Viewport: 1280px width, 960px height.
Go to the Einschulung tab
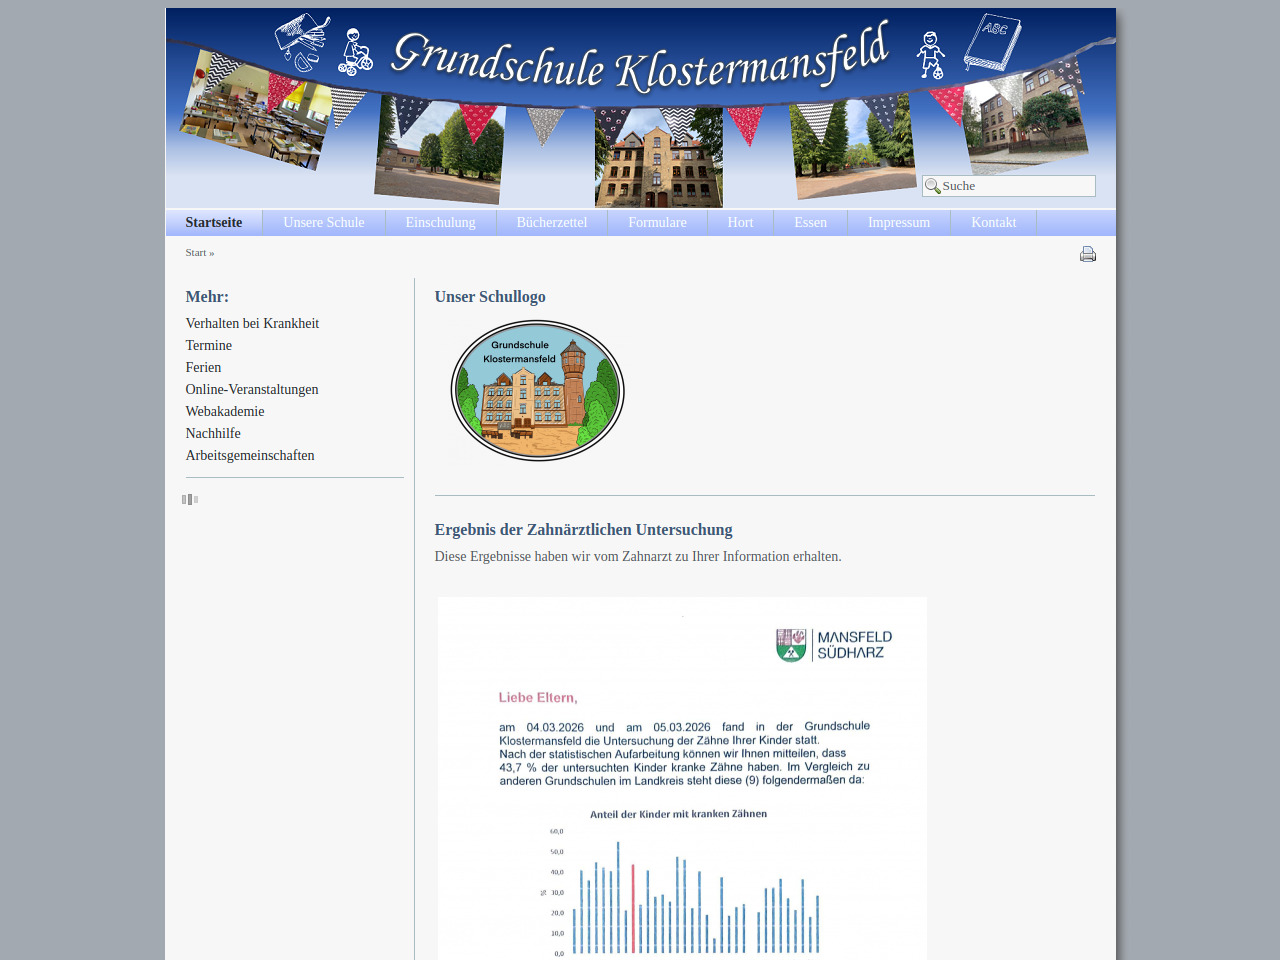(440, 222)
